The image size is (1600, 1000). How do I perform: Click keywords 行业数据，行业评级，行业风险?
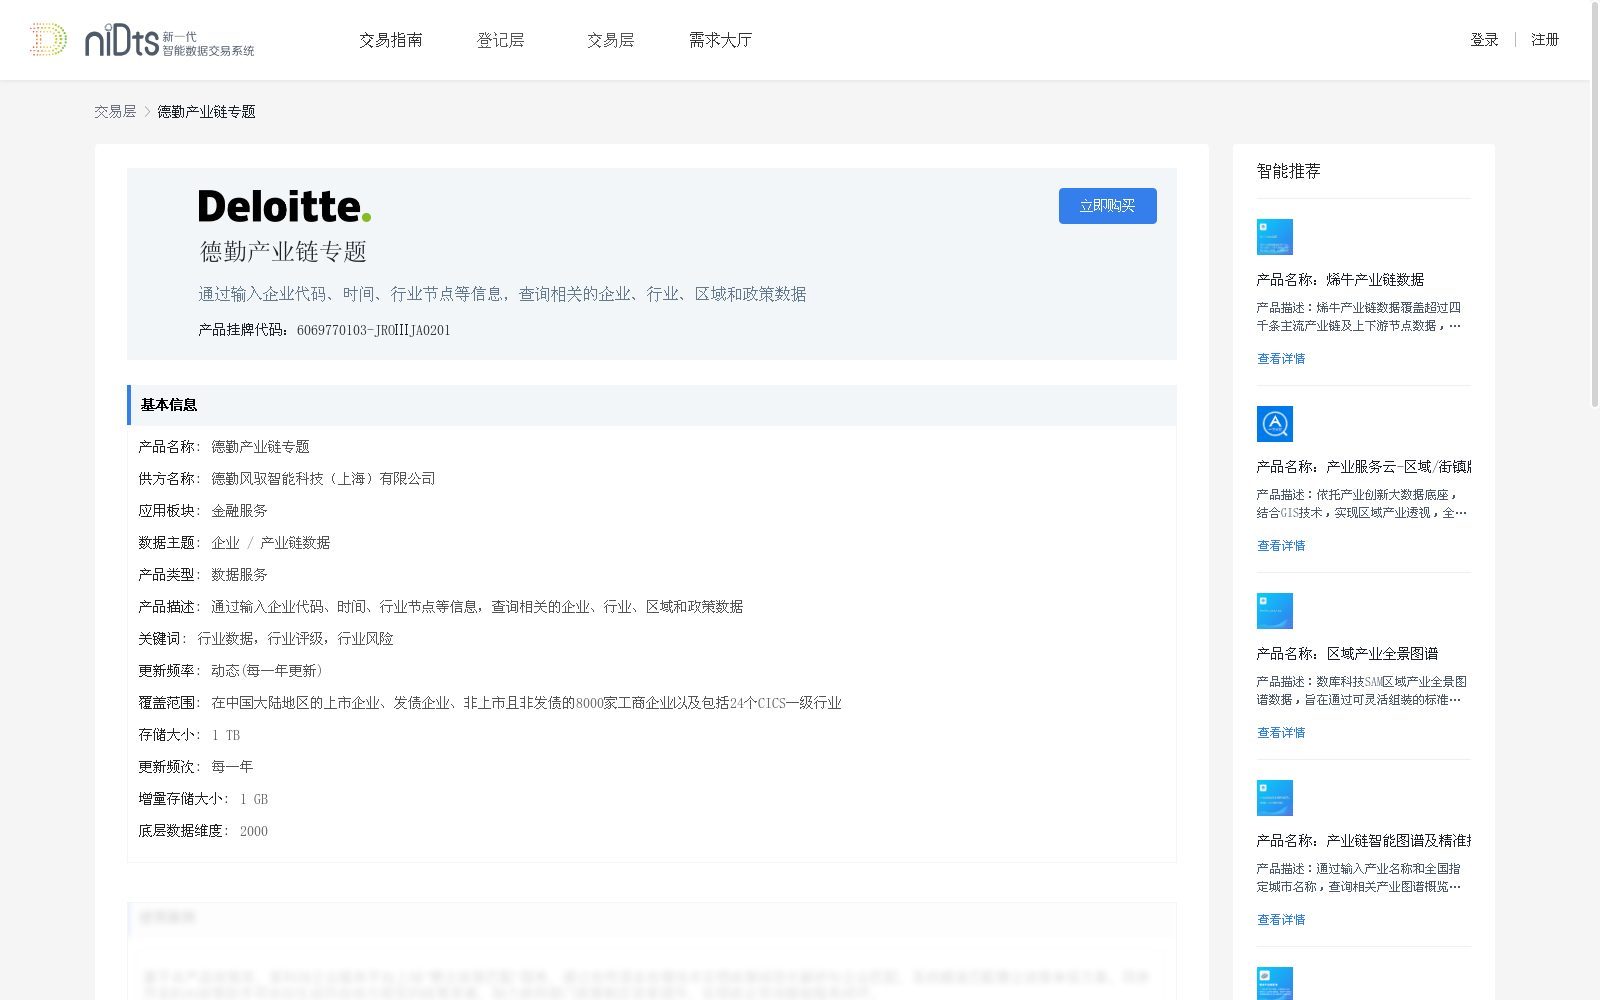pos(295,639)
